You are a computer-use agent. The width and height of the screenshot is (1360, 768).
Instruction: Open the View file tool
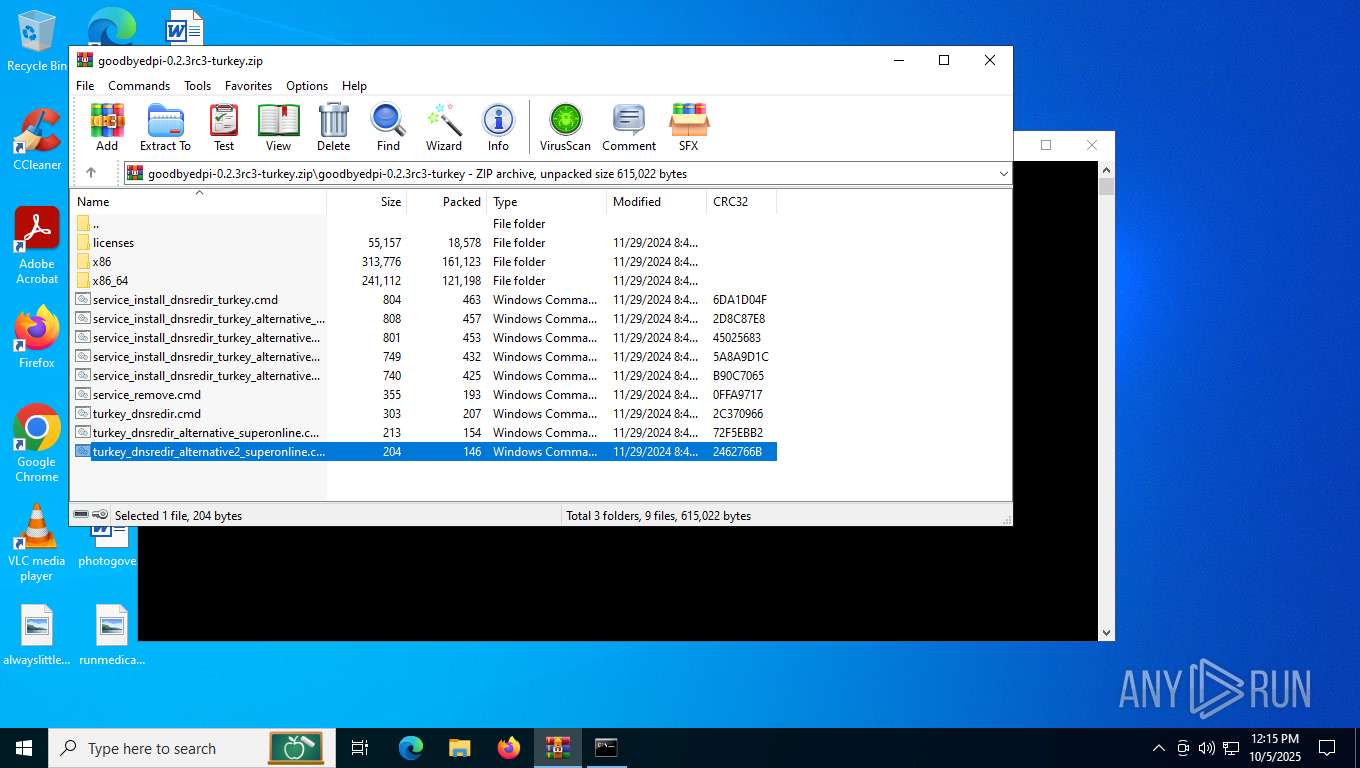[x=278, y=127]
